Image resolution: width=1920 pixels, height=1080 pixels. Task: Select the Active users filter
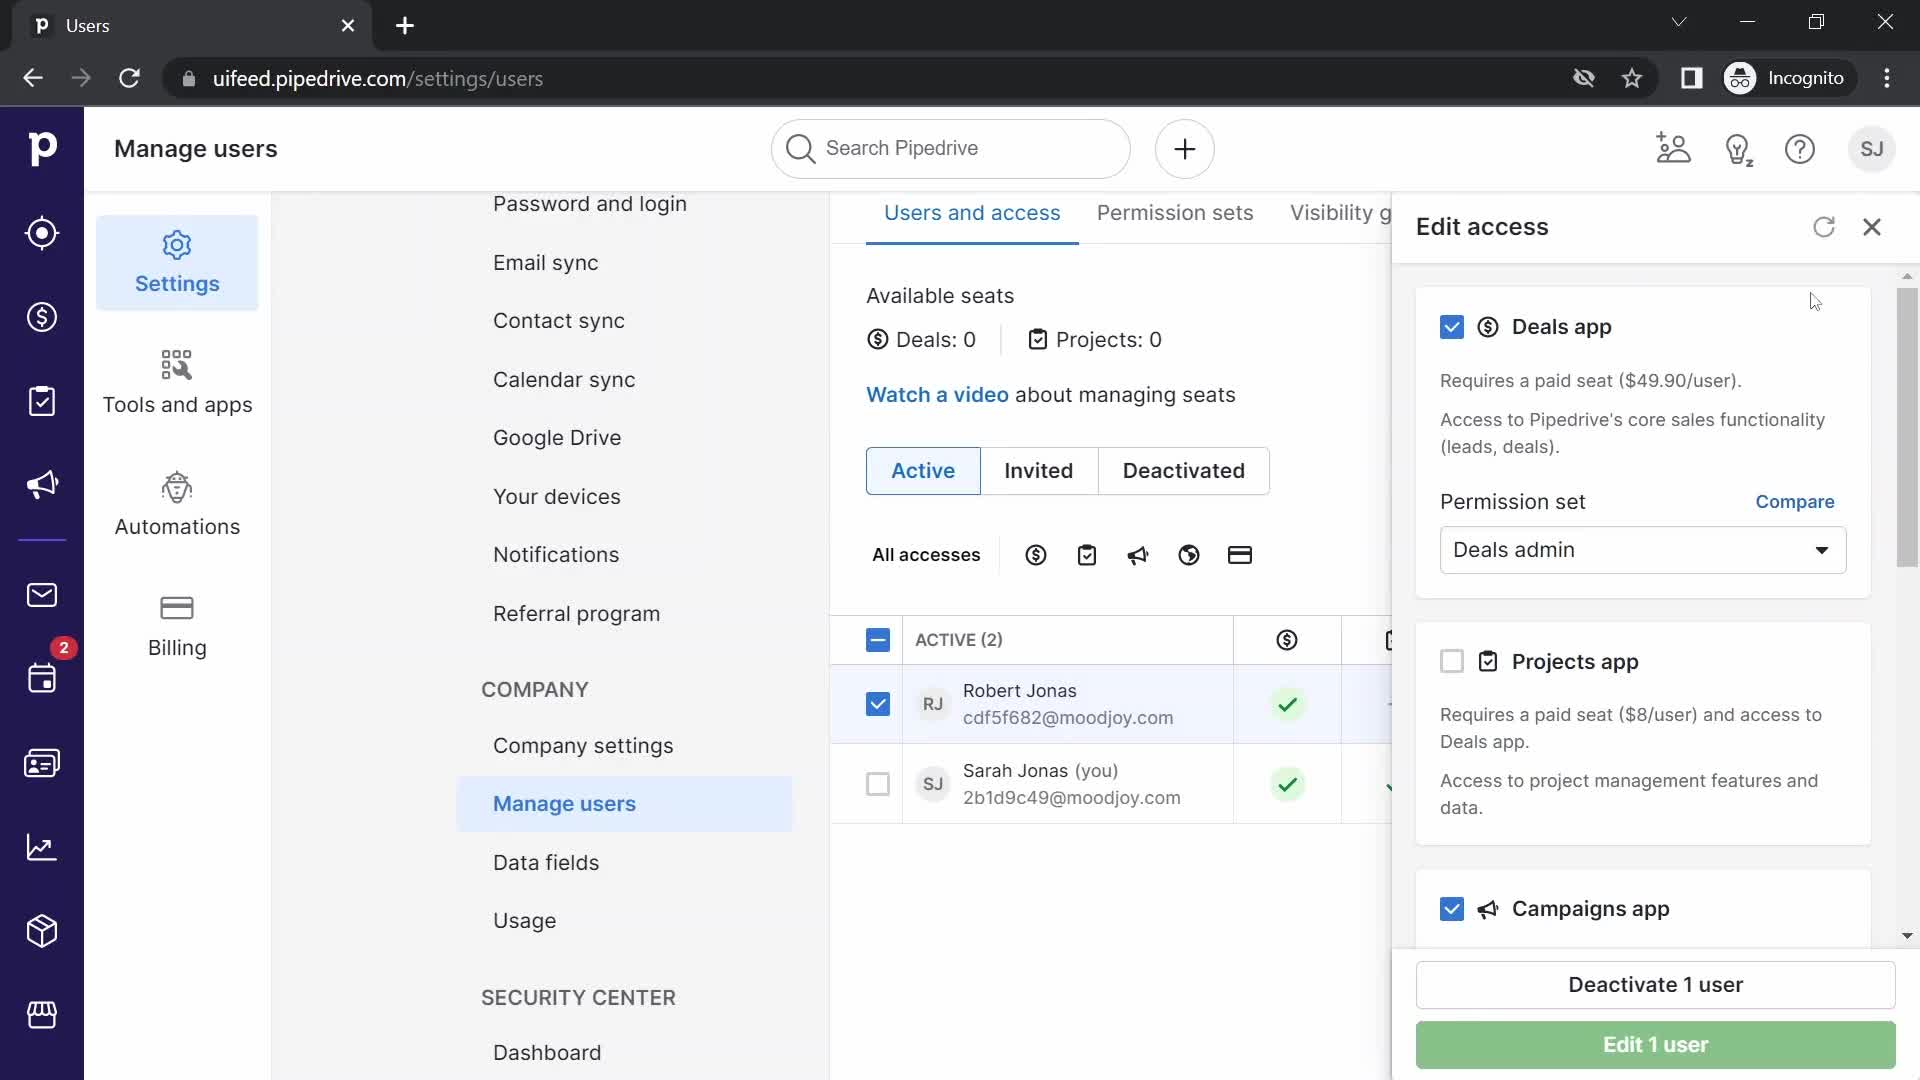(923, 471)
